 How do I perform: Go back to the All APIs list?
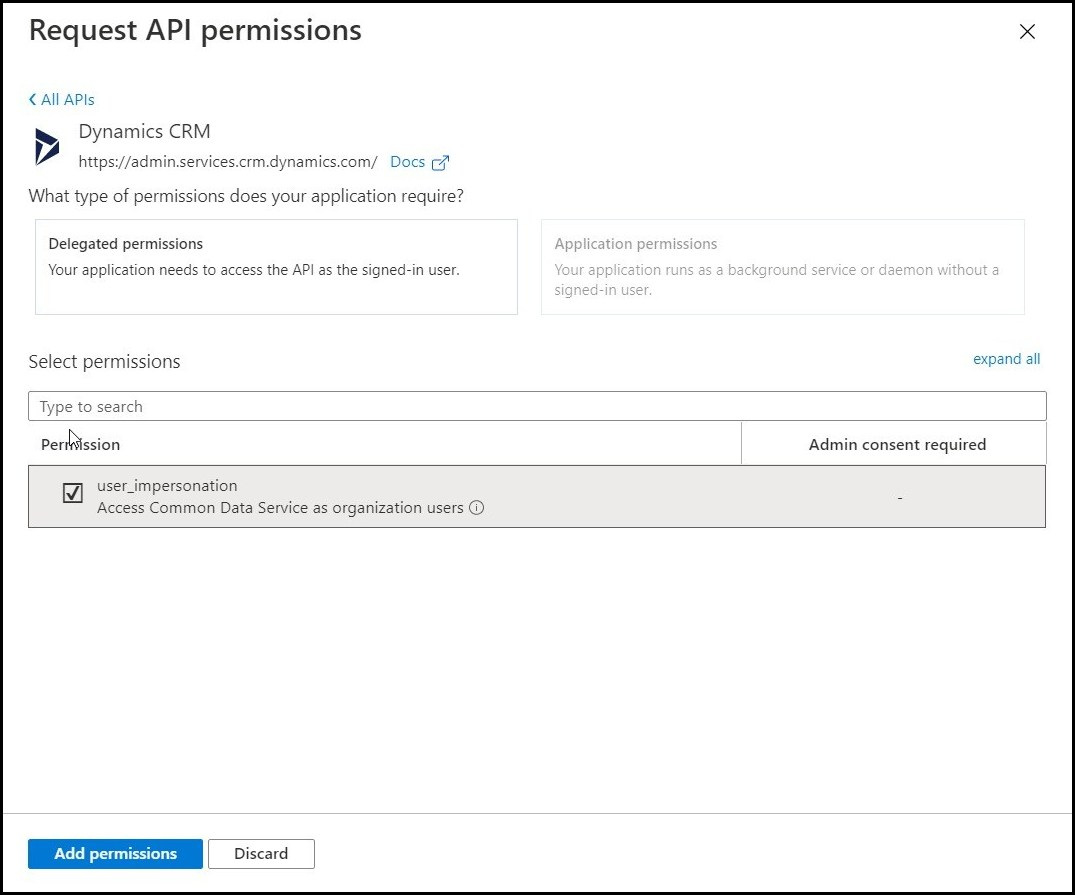[67, 100]
